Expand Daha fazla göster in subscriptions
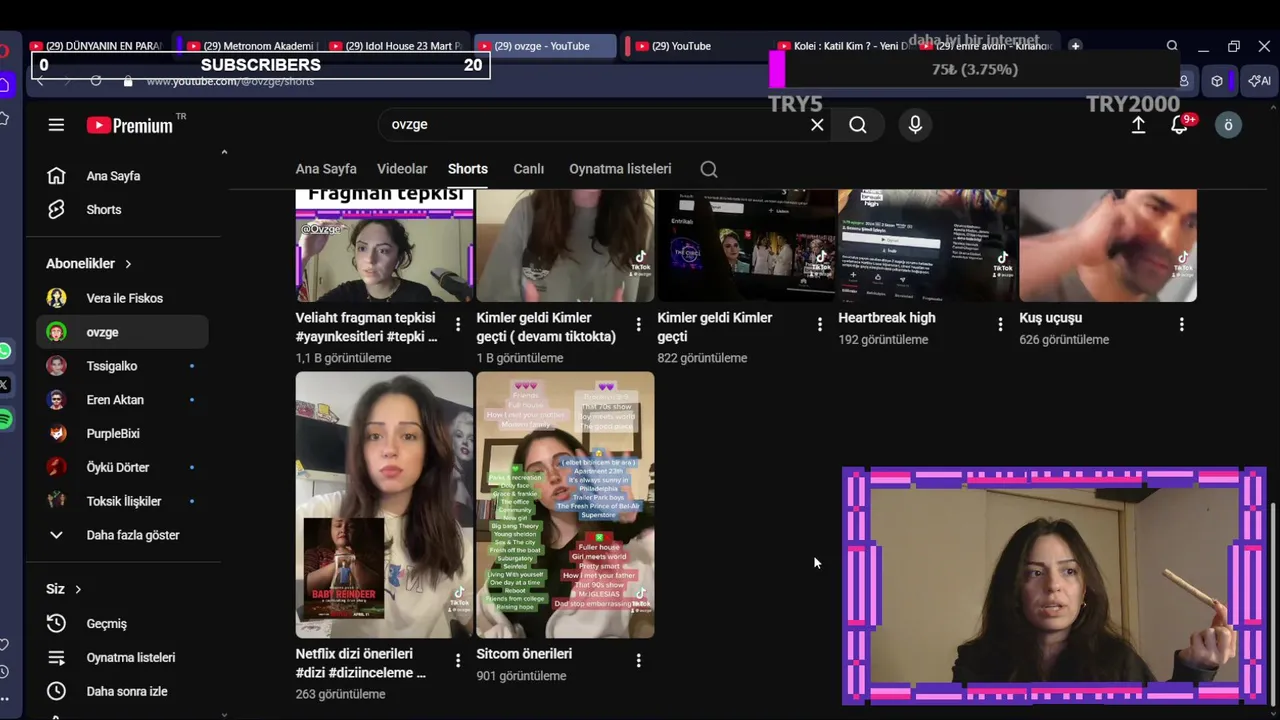 [x=122, y=535]
